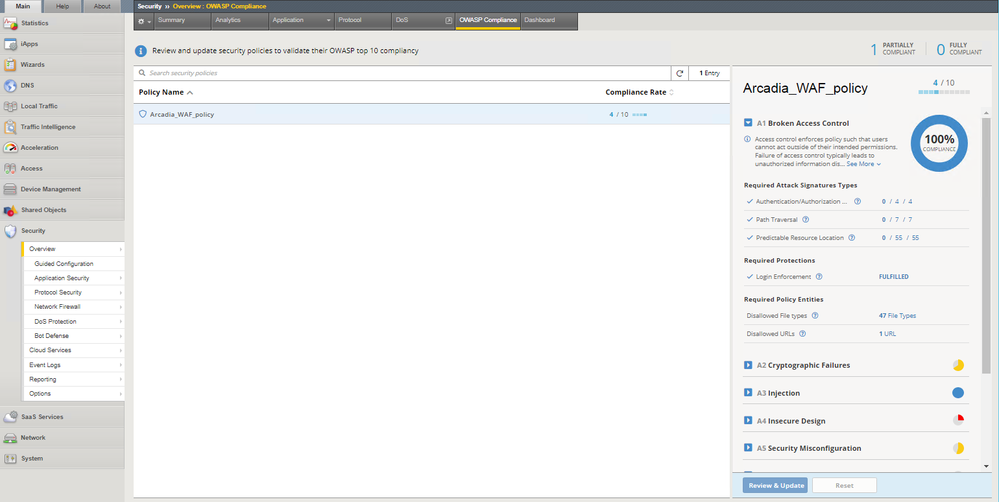Expand the A5 Security Misconfiguration section
The image size is (999, 502).
click(x=748, y=448)
